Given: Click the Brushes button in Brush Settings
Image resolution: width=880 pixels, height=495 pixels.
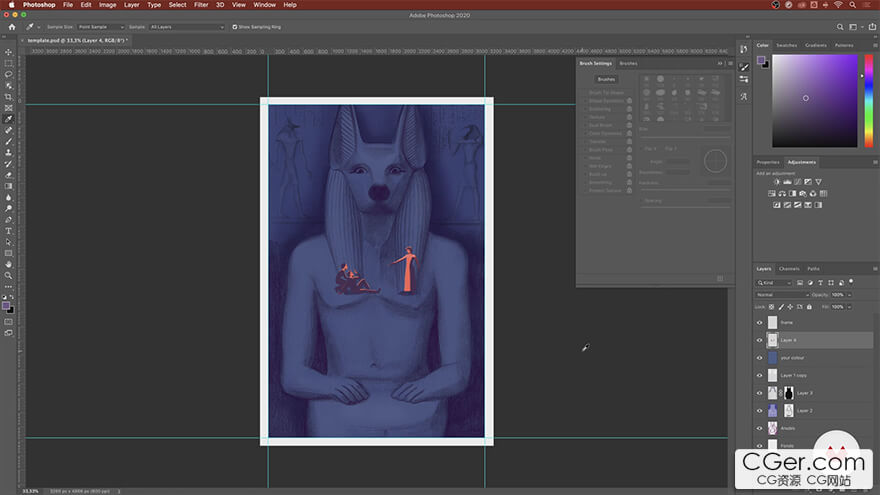Looking at the screenshot, I should click(x=606, y=79).
